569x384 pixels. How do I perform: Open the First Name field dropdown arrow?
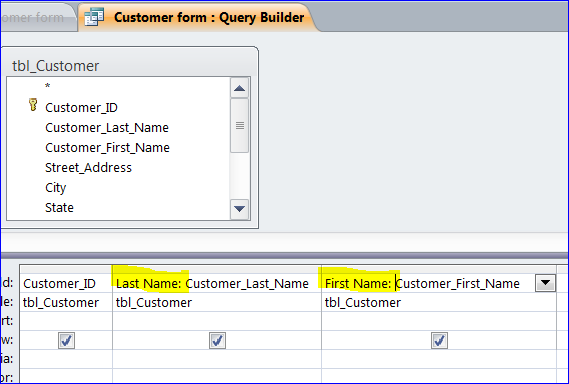coord(545,283)
